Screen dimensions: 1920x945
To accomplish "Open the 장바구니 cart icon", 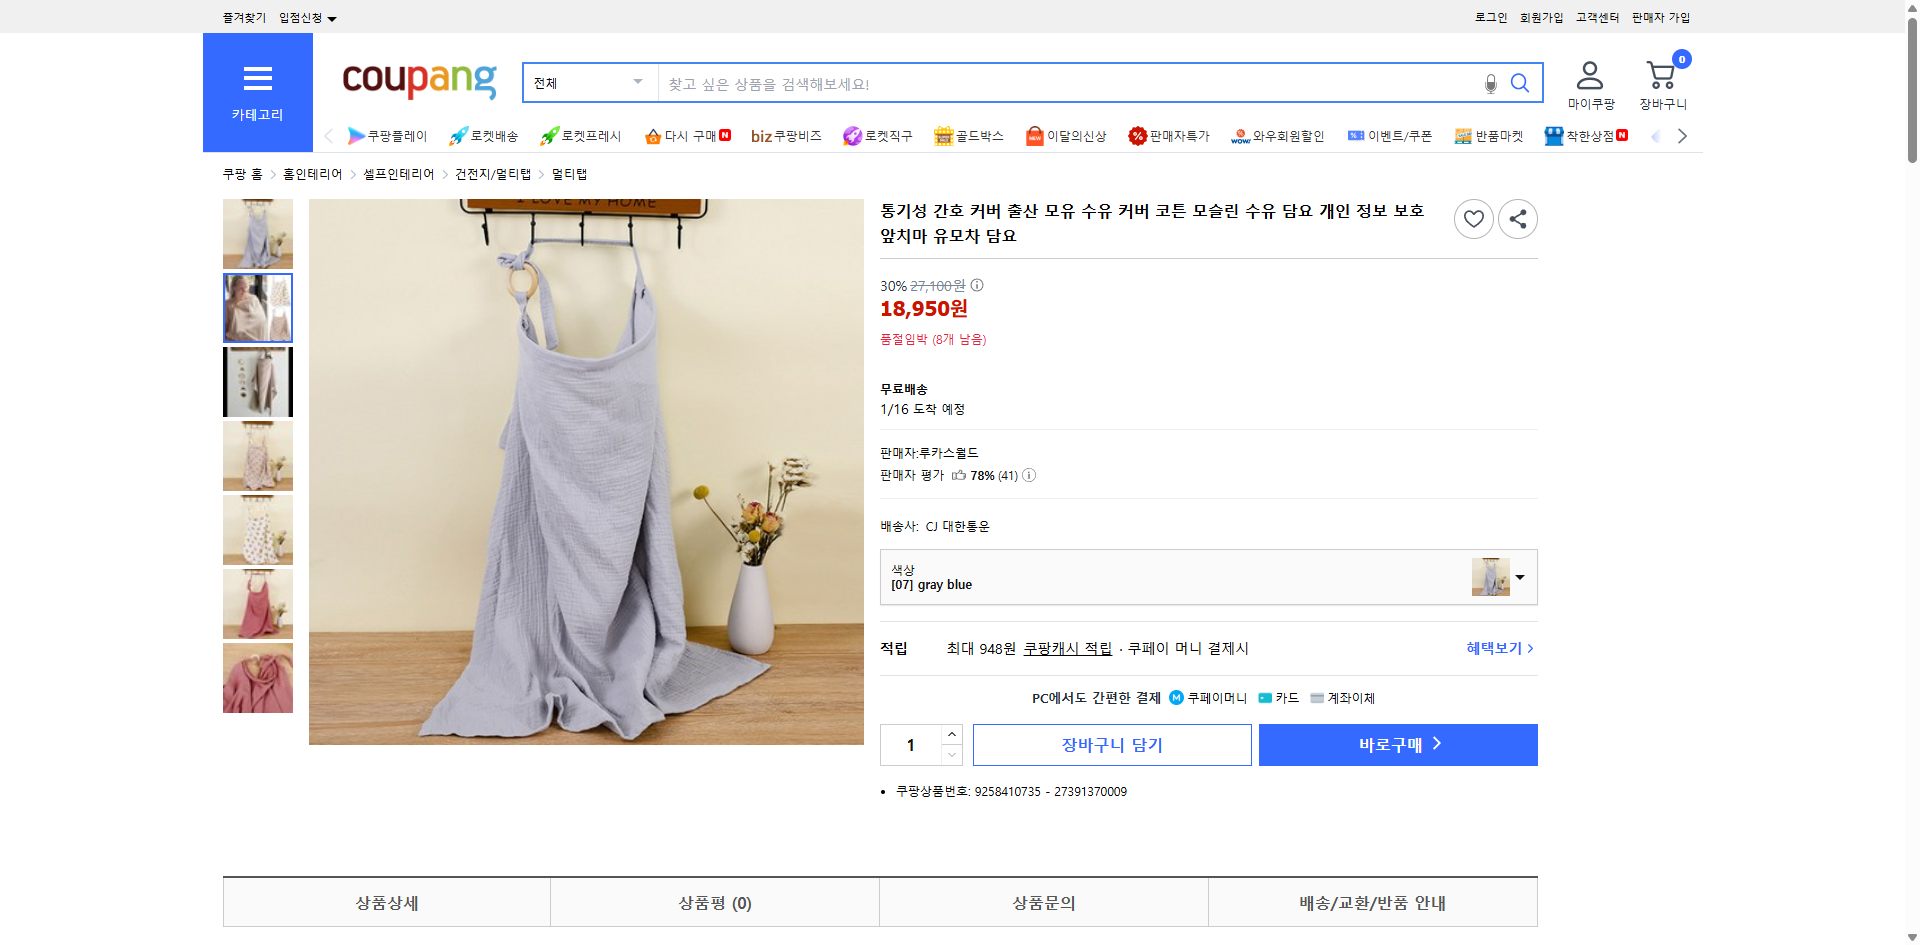I will [1660, 75].
